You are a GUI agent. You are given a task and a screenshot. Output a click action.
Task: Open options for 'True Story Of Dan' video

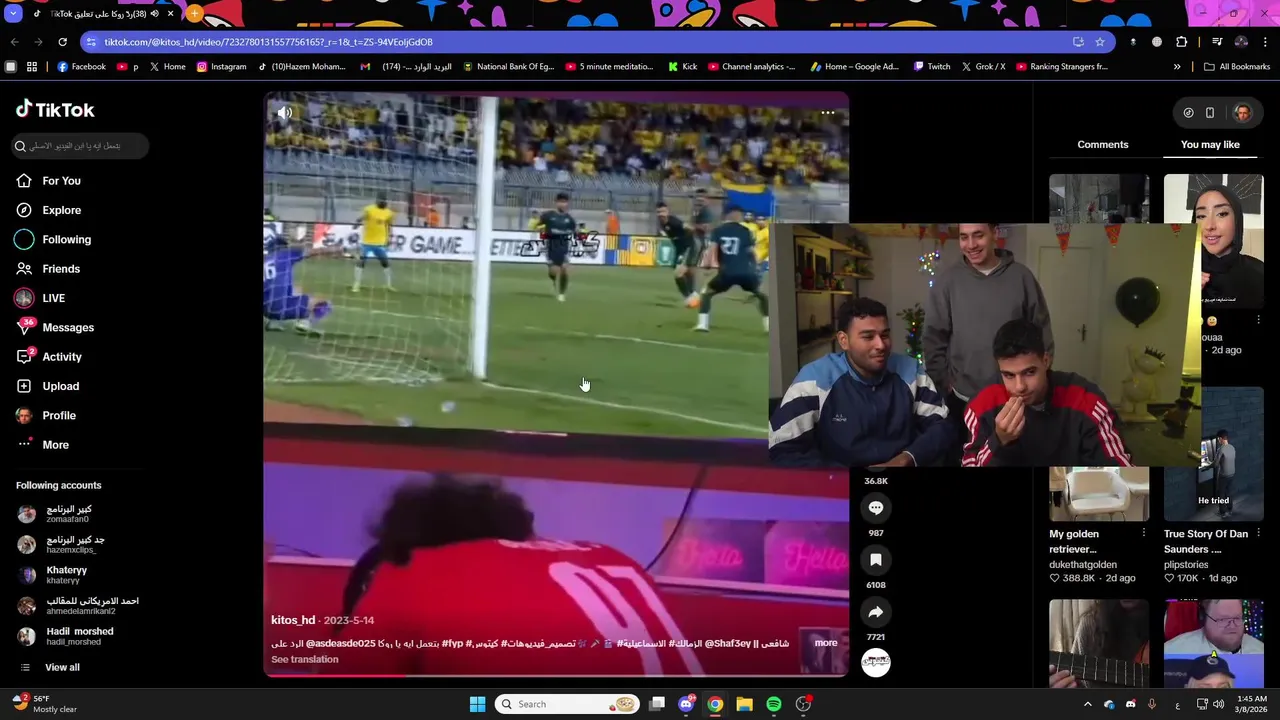(1258, 533)
